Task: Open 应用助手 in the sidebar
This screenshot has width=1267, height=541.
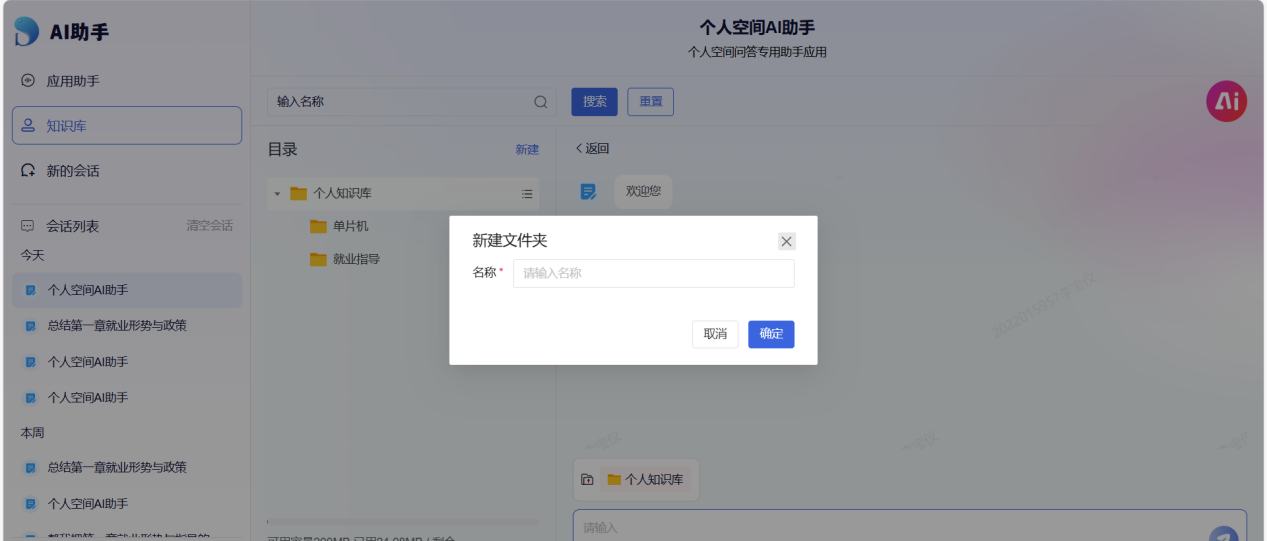Action: 72,81
